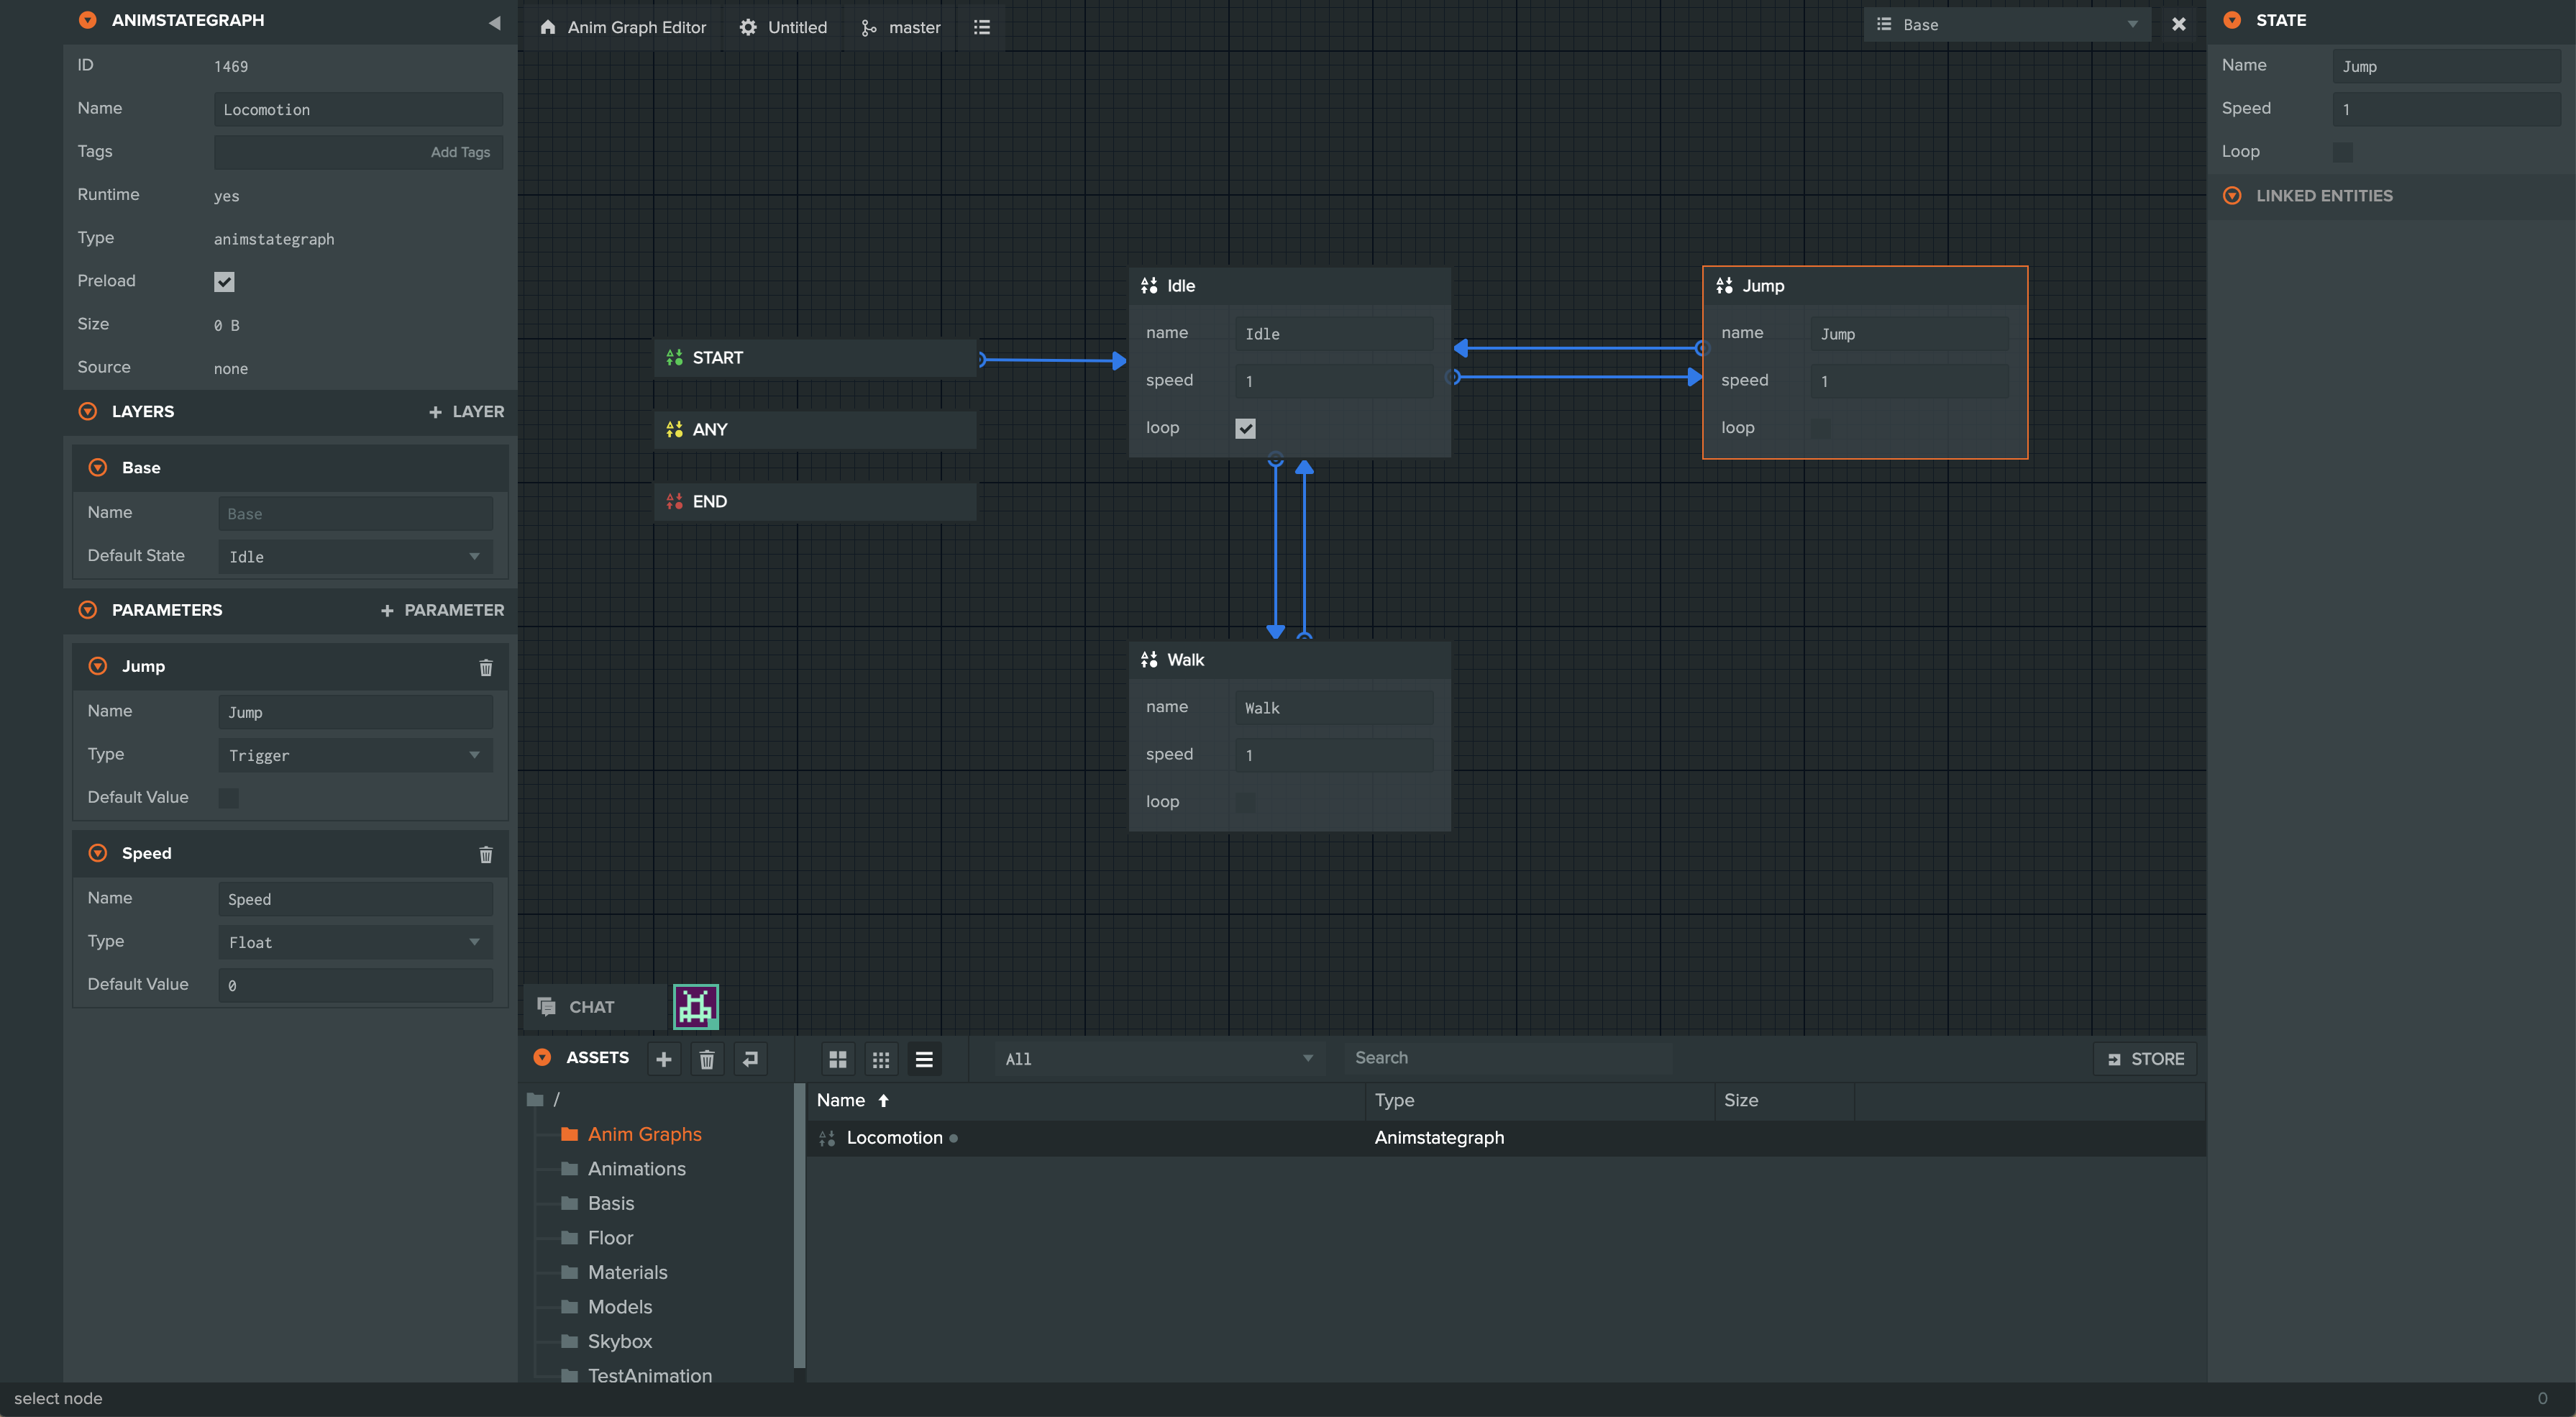Uncheck loop on the Idle state node
The width and height of the screenshot is (2576, 1417).
(x=1245, y=428)
